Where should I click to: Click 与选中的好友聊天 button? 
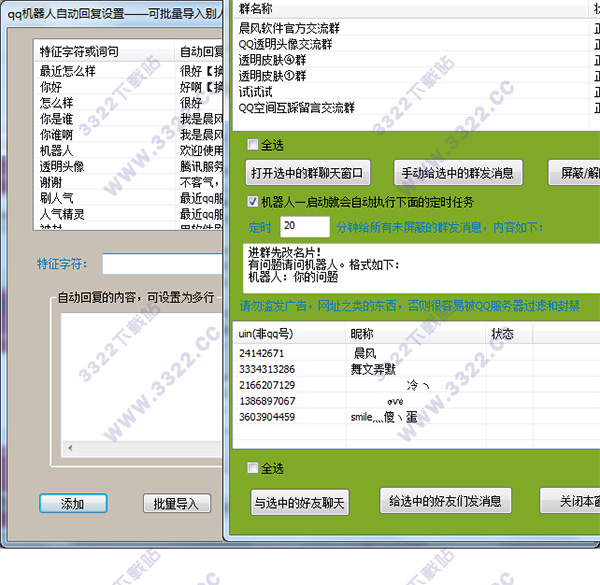pyautogui.click(x=299, y=503)
